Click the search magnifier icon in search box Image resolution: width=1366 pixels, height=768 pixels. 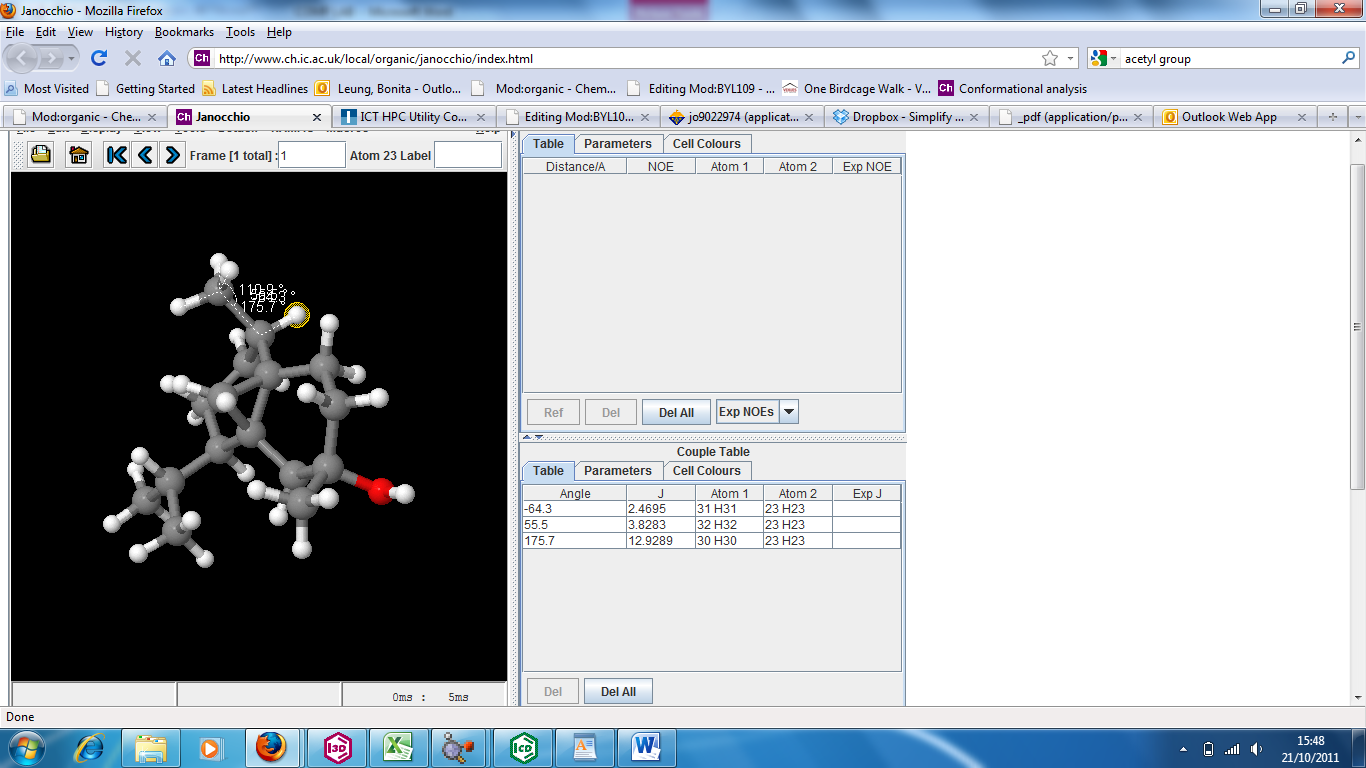pos(1348,58)
